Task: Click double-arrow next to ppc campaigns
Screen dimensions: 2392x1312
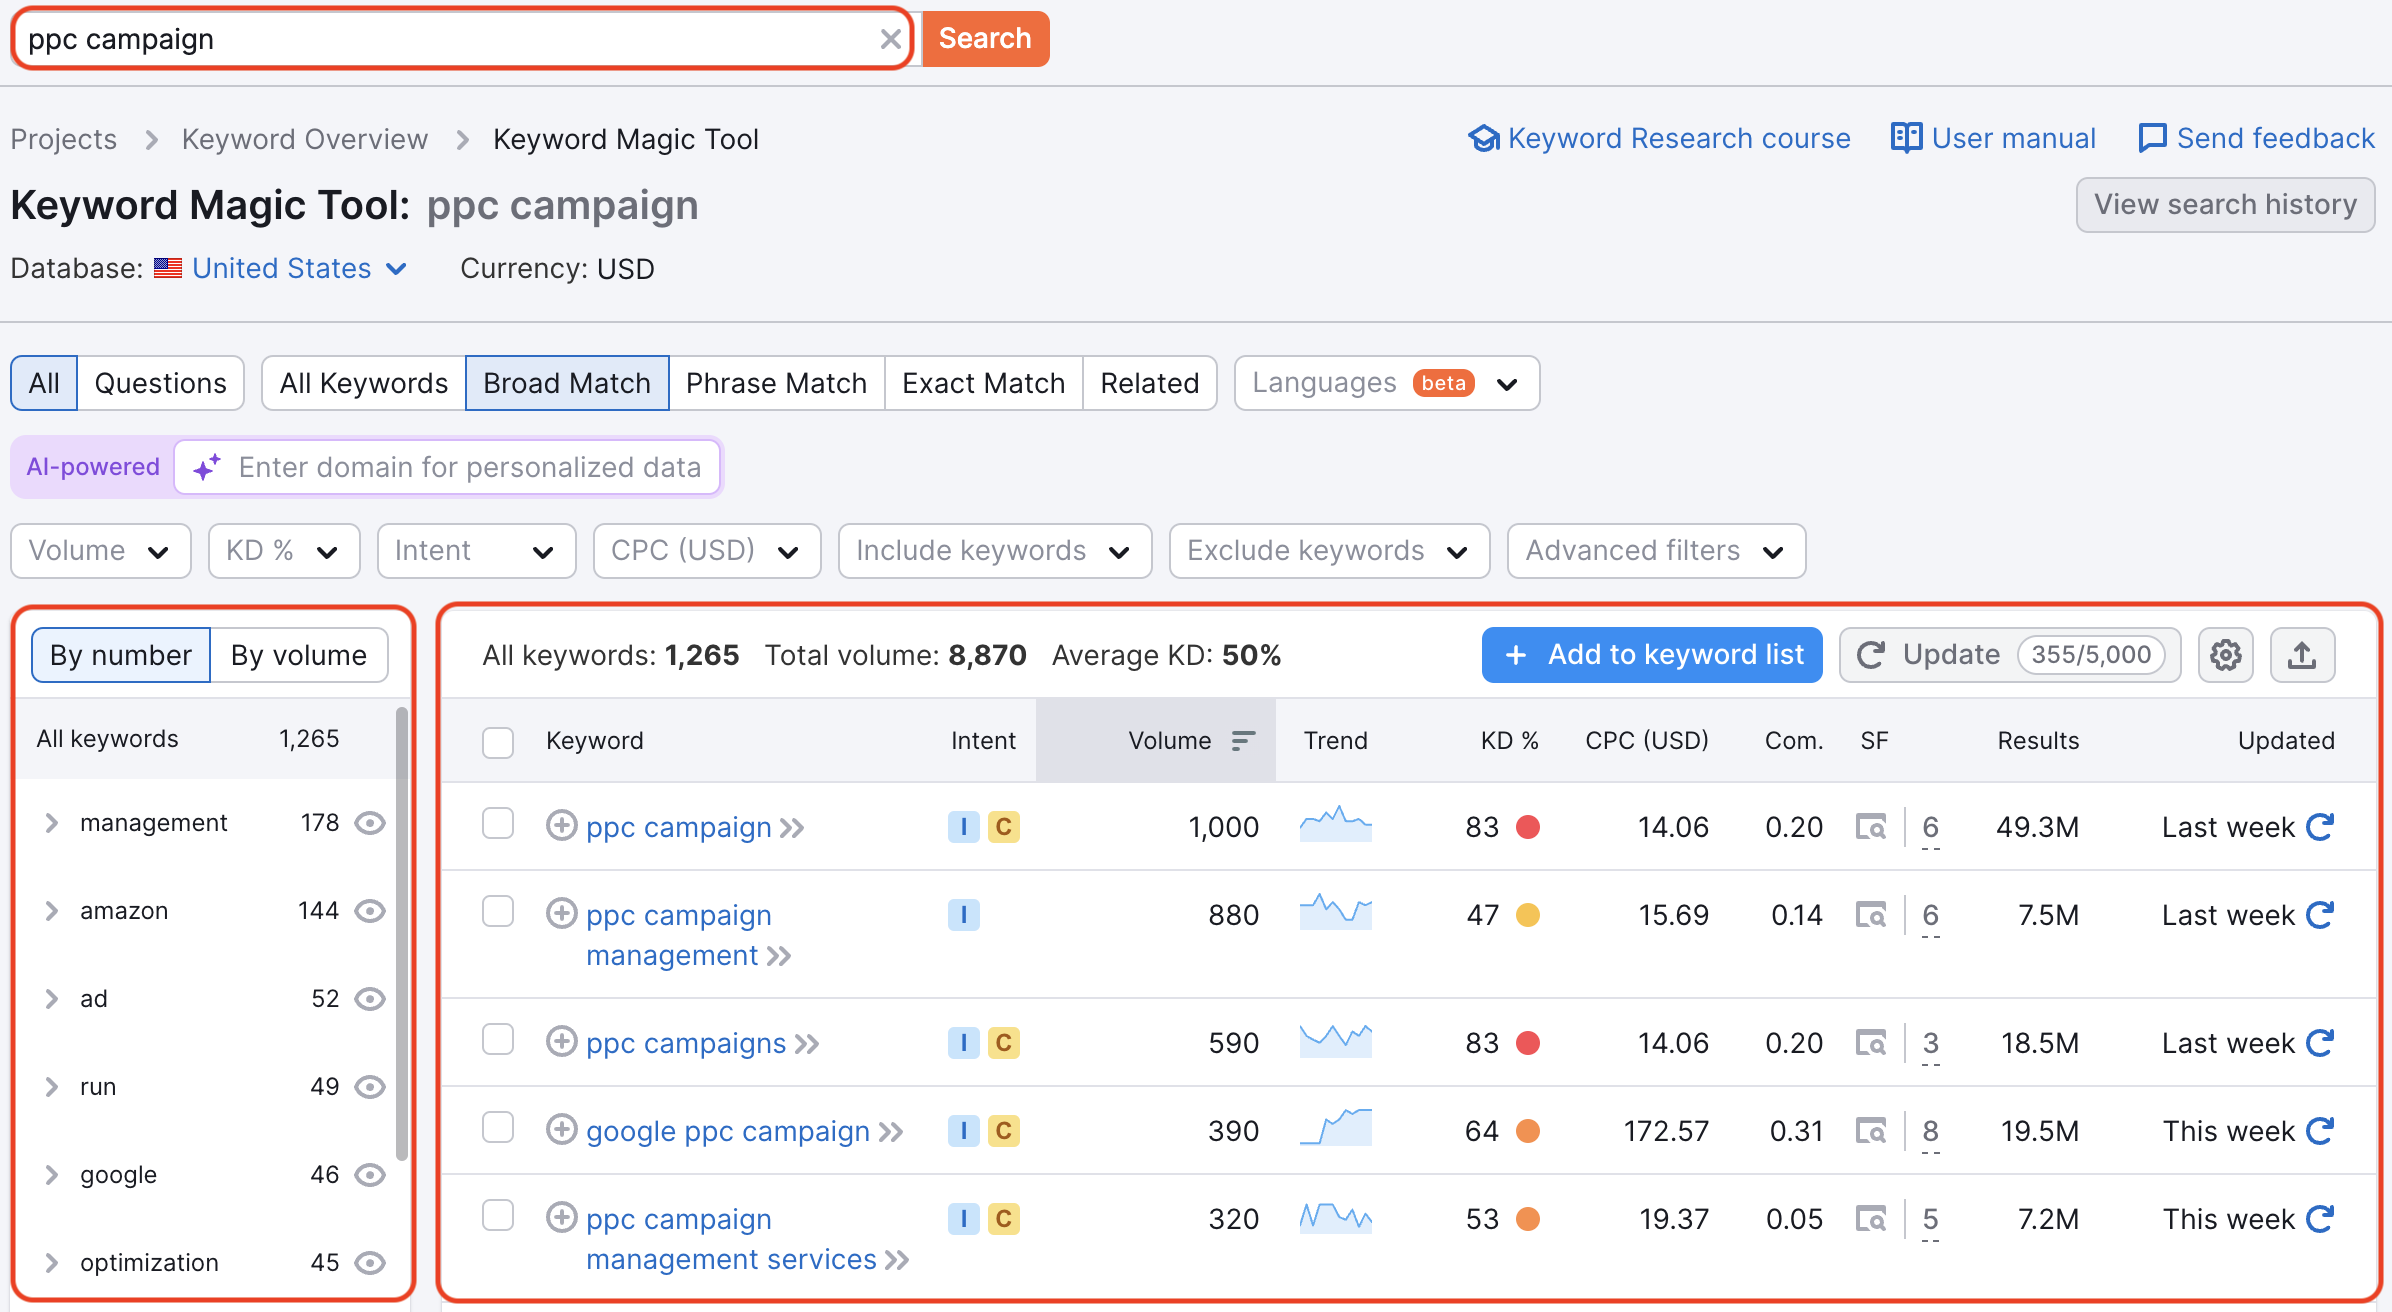Action: pos(807,1044)
